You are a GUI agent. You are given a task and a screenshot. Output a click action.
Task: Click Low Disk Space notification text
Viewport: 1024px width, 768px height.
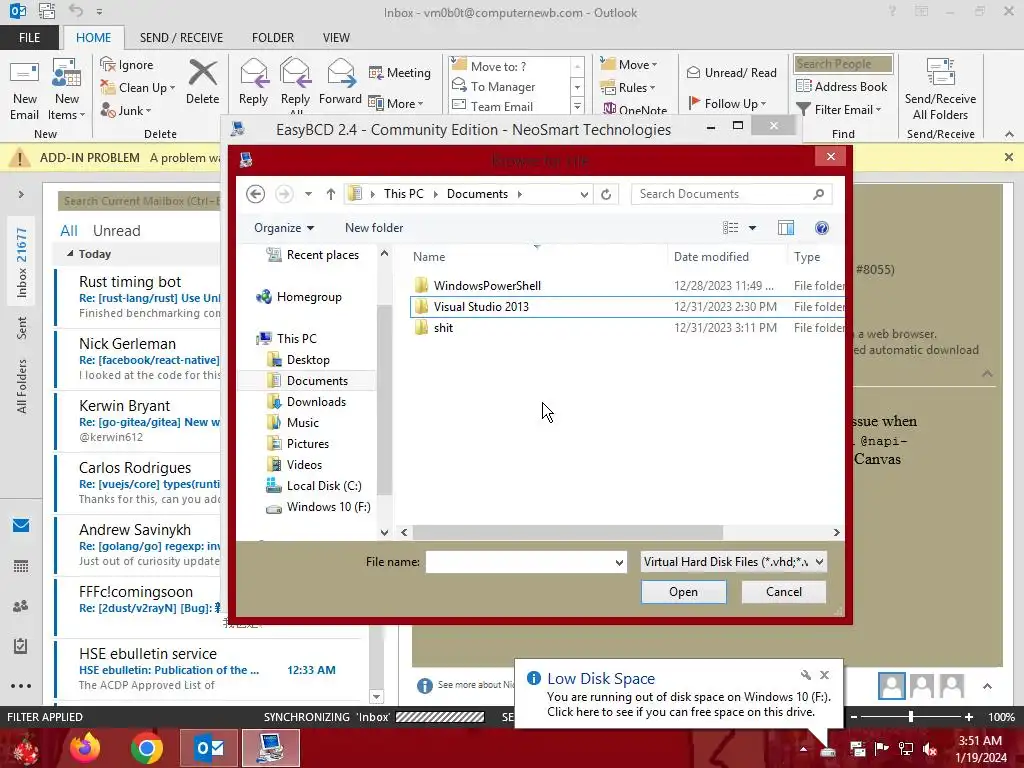click(688, 705)
